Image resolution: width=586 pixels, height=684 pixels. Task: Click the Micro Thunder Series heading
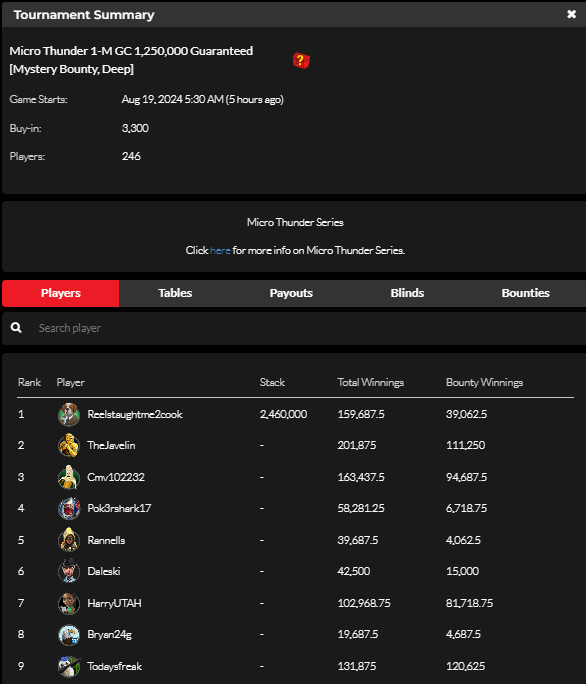click(295, 222)
